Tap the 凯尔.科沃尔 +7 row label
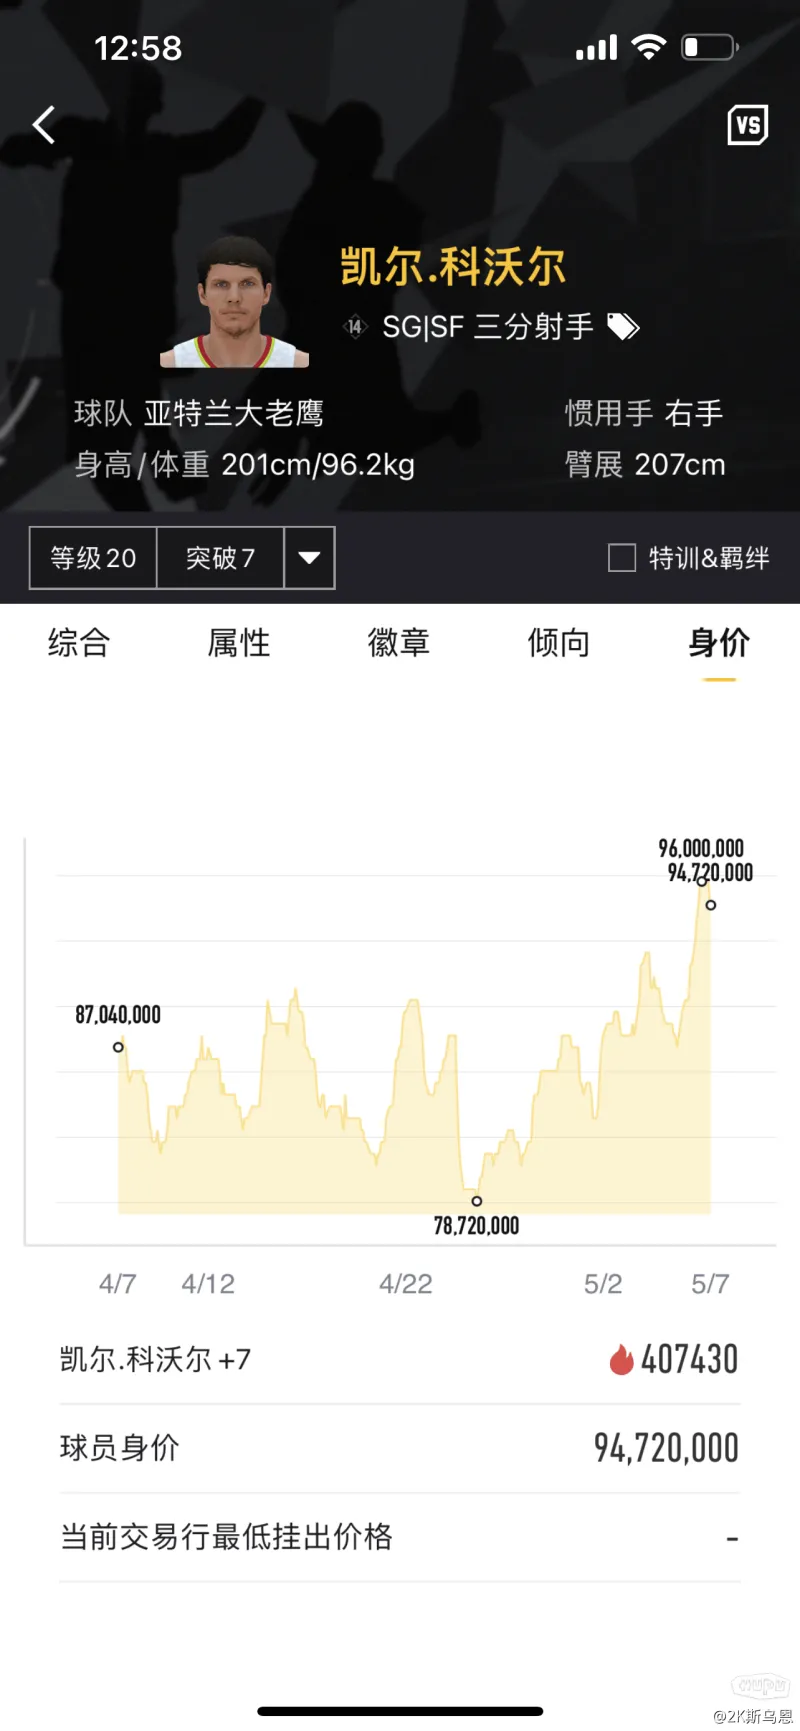 coord(156,1359)
